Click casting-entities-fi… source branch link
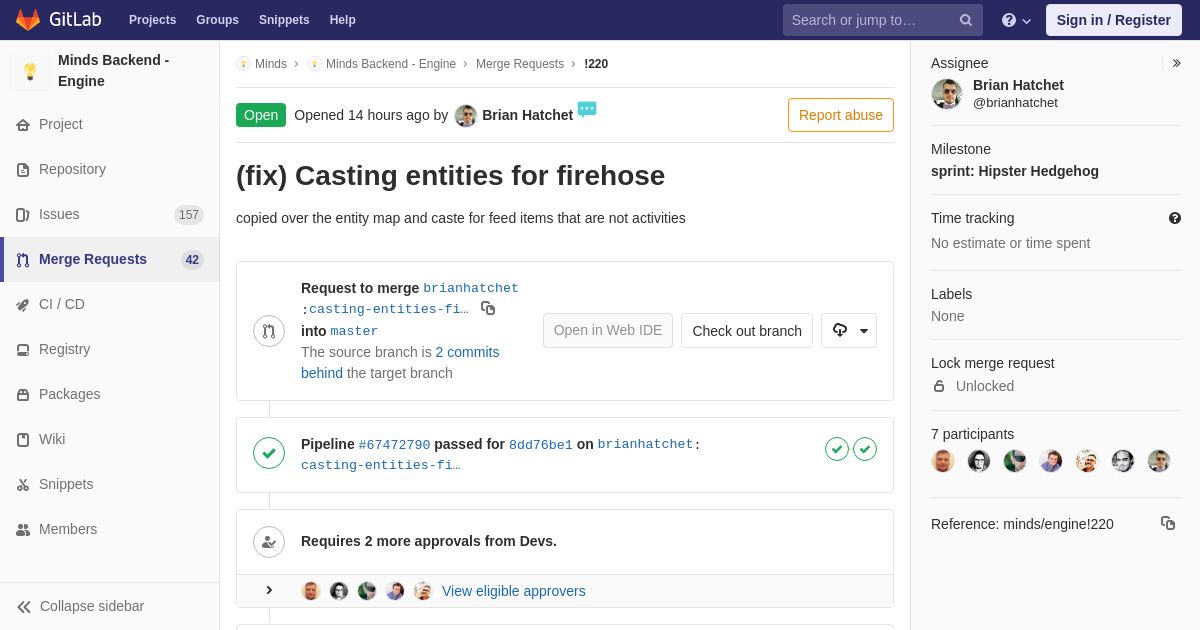This screenshot has width=1200, height=630. click(x=388, y=309)
